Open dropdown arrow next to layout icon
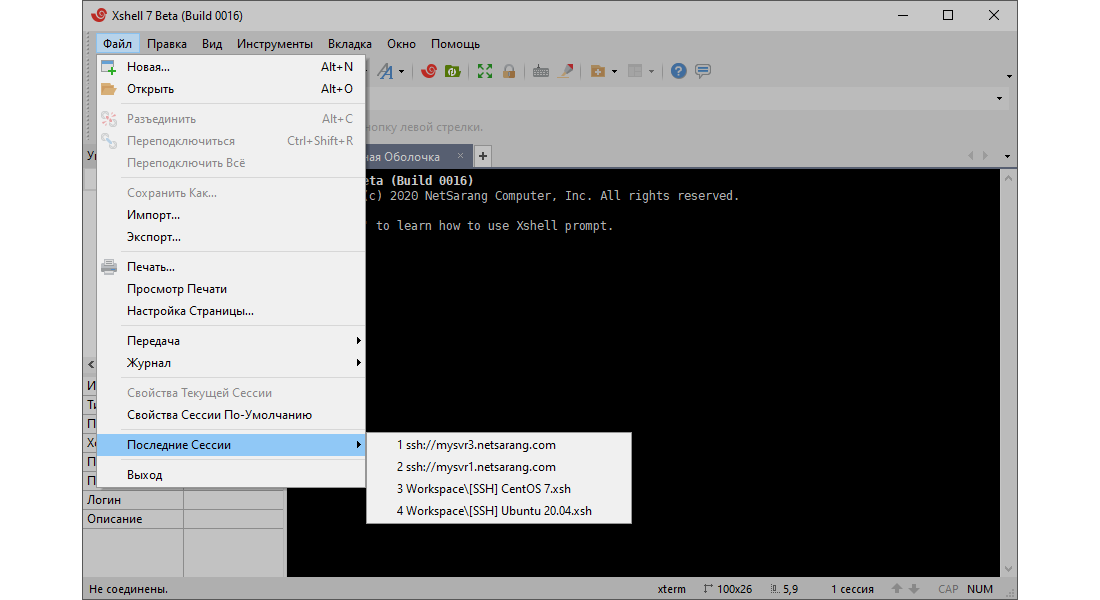This screenshot has height=600, width=1100. click(x=651, y=72)
